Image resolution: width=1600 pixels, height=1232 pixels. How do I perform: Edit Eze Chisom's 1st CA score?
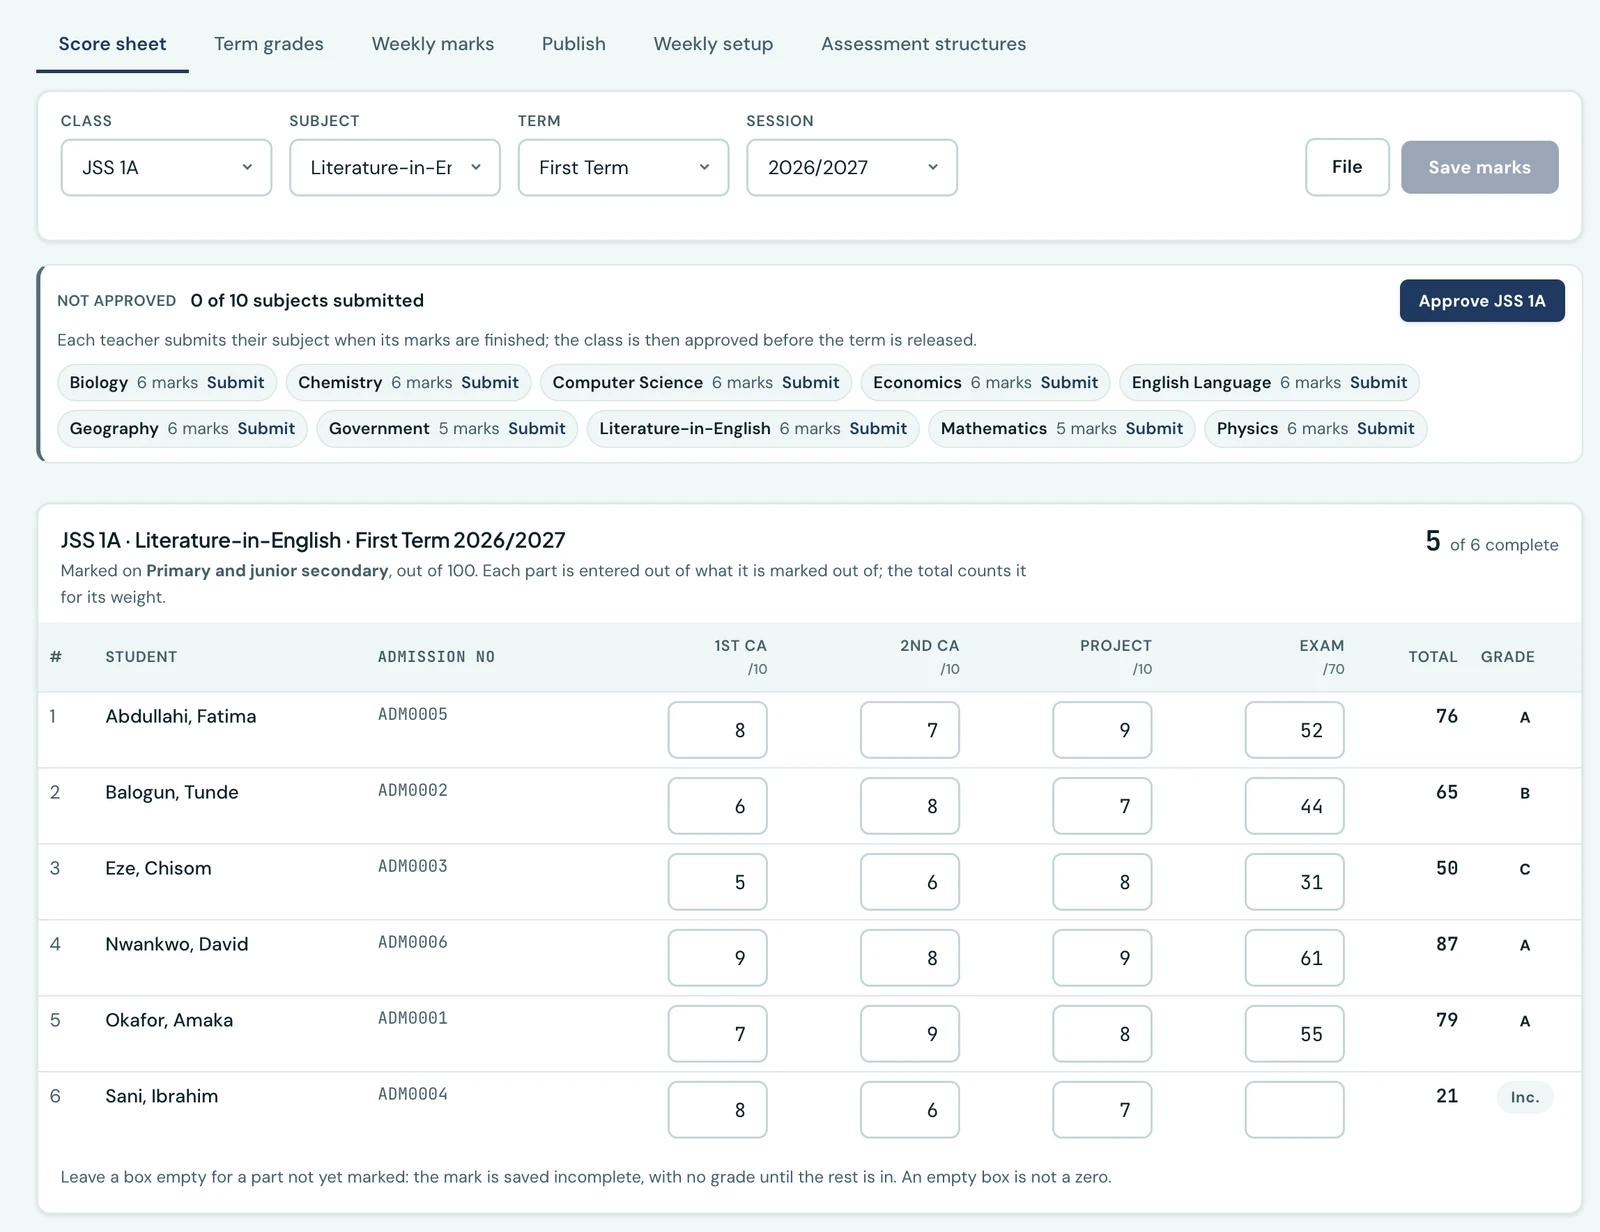tap(718, 882)
